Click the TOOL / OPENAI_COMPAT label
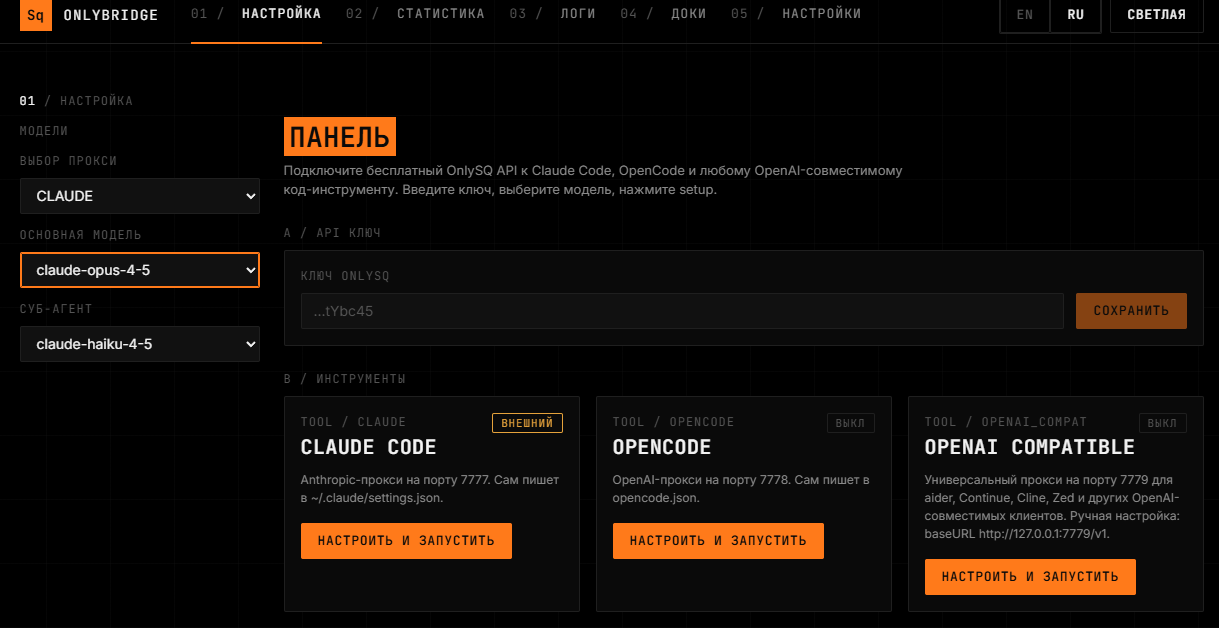The height and width of the screenshot is (628, 1219). click(x=1006, y=422)
